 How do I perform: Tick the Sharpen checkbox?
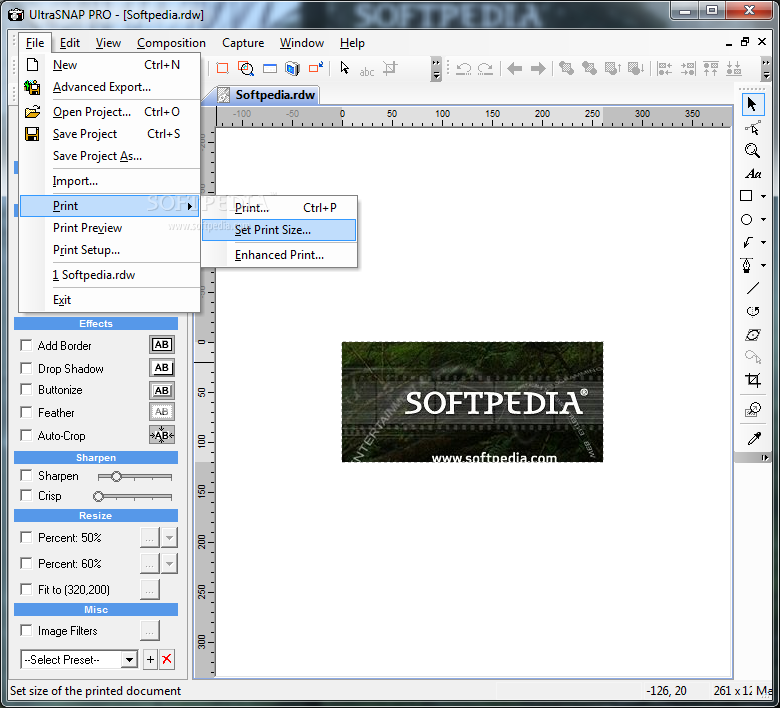pyautogui.click(x=26, y=476)
